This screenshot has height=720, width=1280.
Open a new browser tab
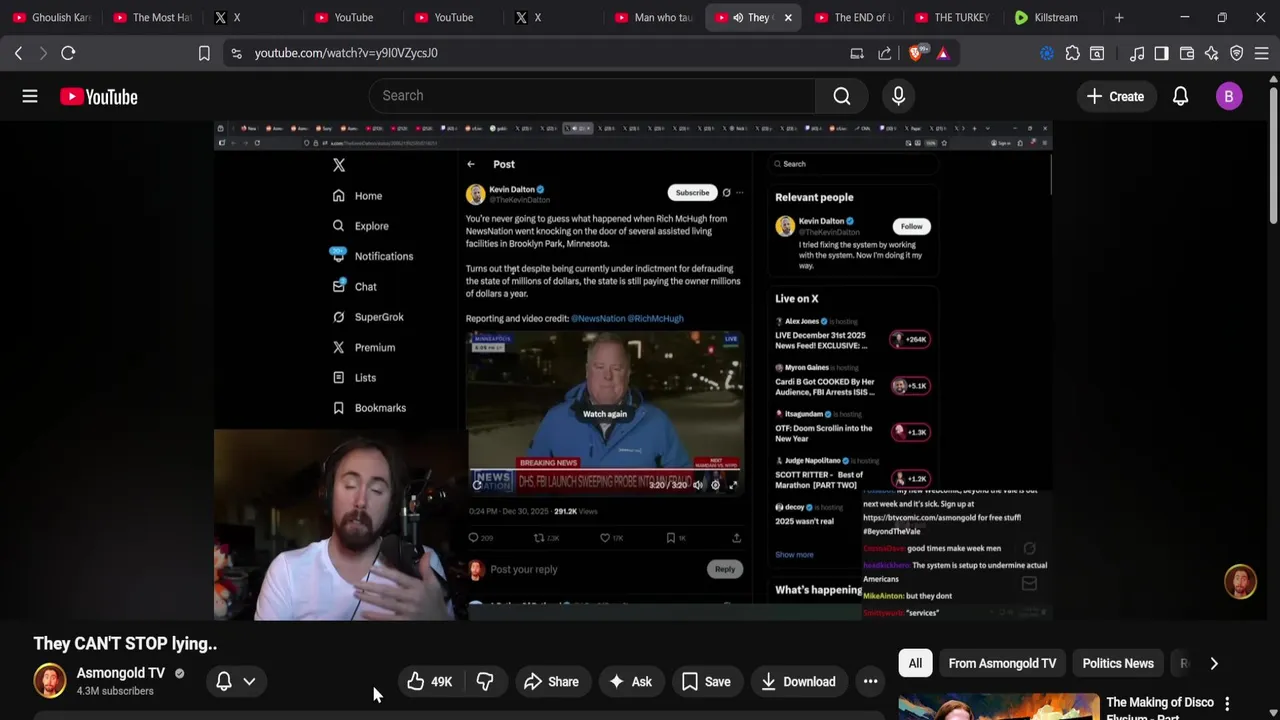pos(1119,17)
